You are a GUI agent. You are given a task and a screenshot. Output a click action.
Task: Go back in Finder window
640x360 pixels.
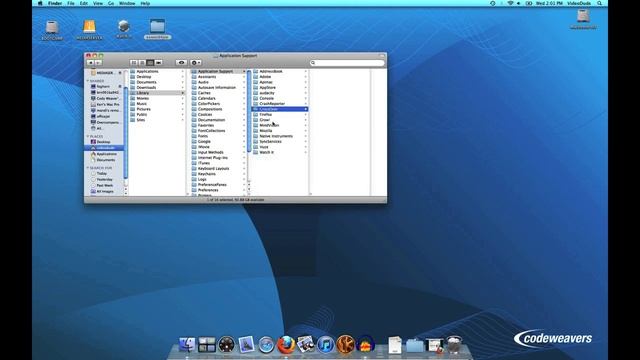click(x=91, y=62)
